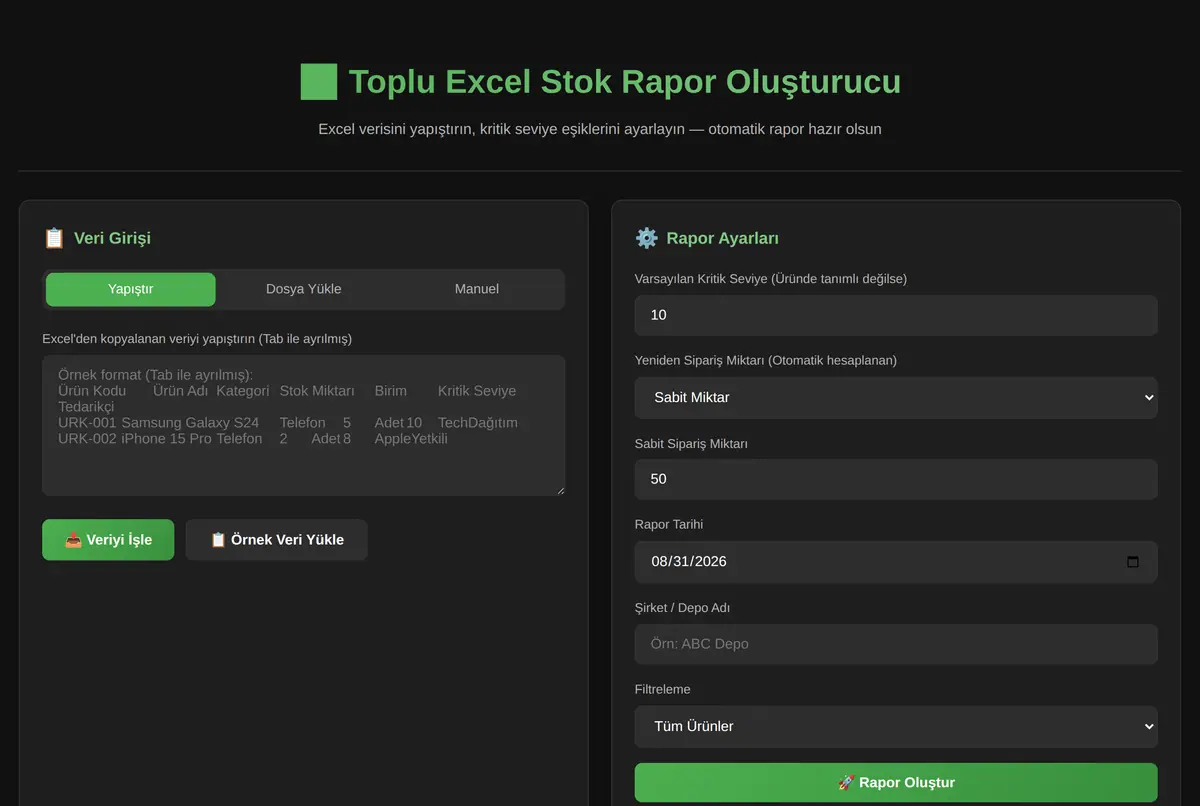
Task: Click the textarea resize handle corner
Action: [560, 490]
